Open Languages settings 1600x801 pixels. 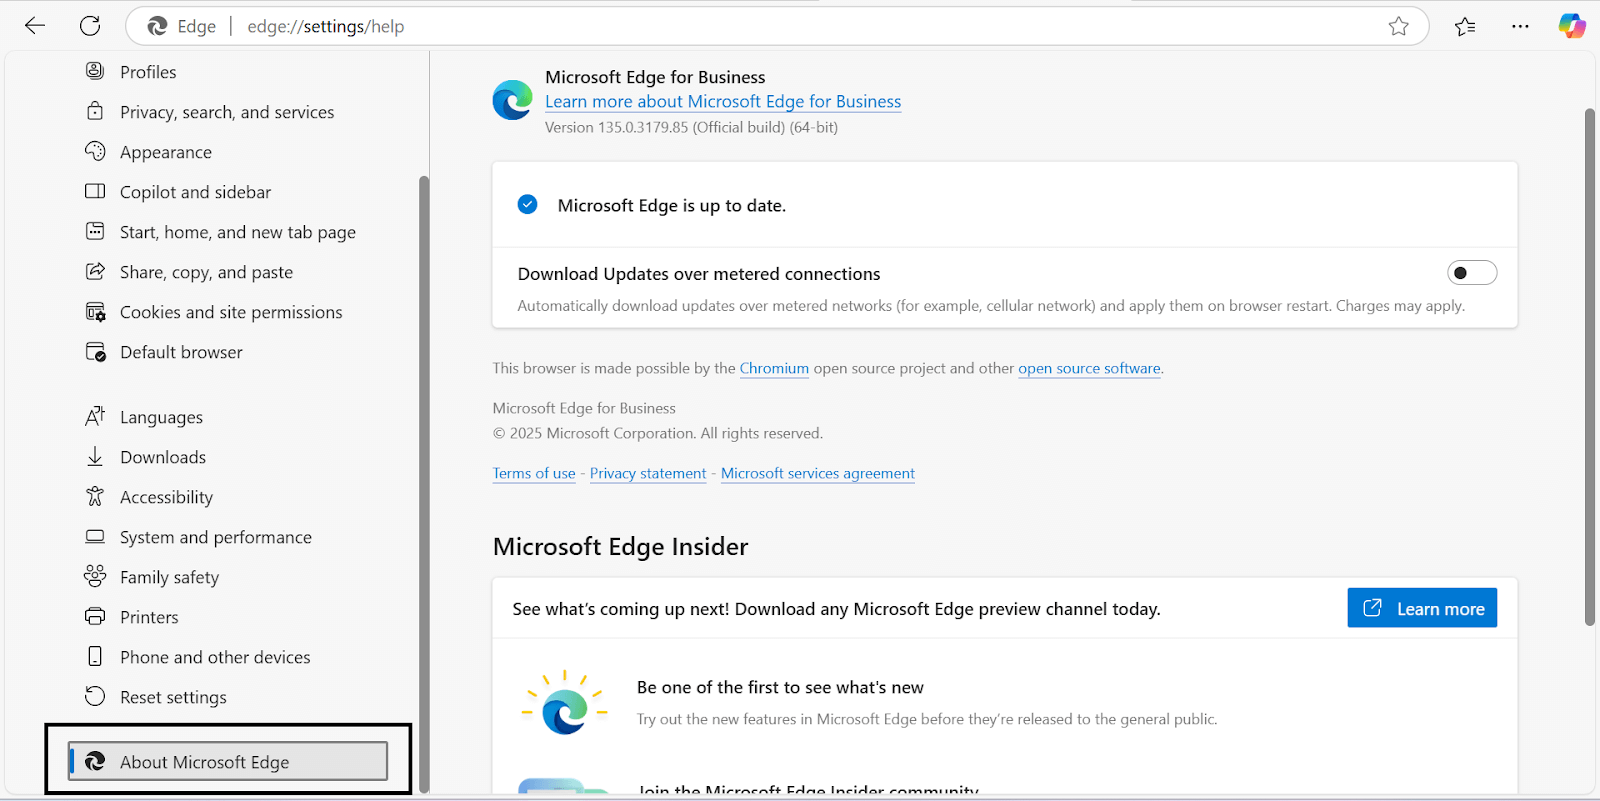(161, 417)
